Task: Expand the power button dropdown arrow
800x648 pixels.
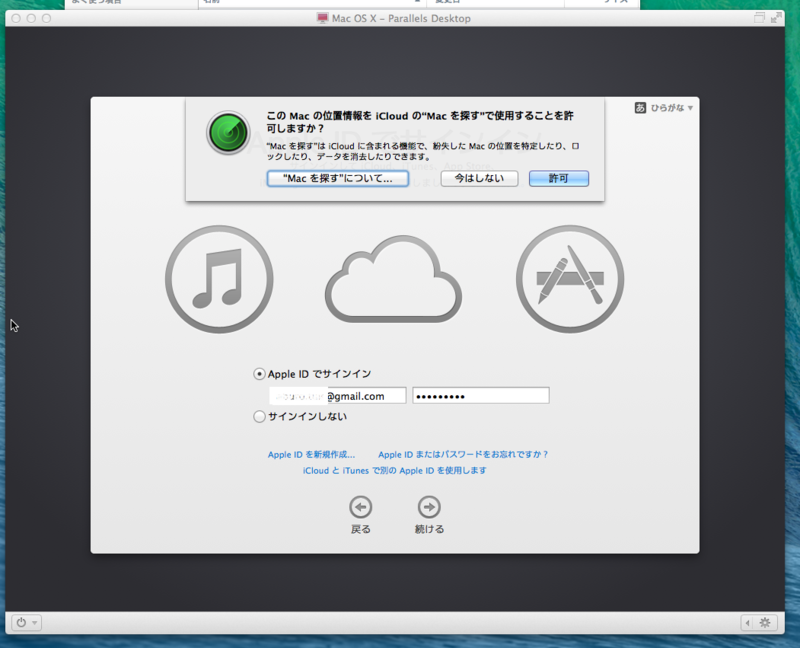Action: tap(36, 622)
